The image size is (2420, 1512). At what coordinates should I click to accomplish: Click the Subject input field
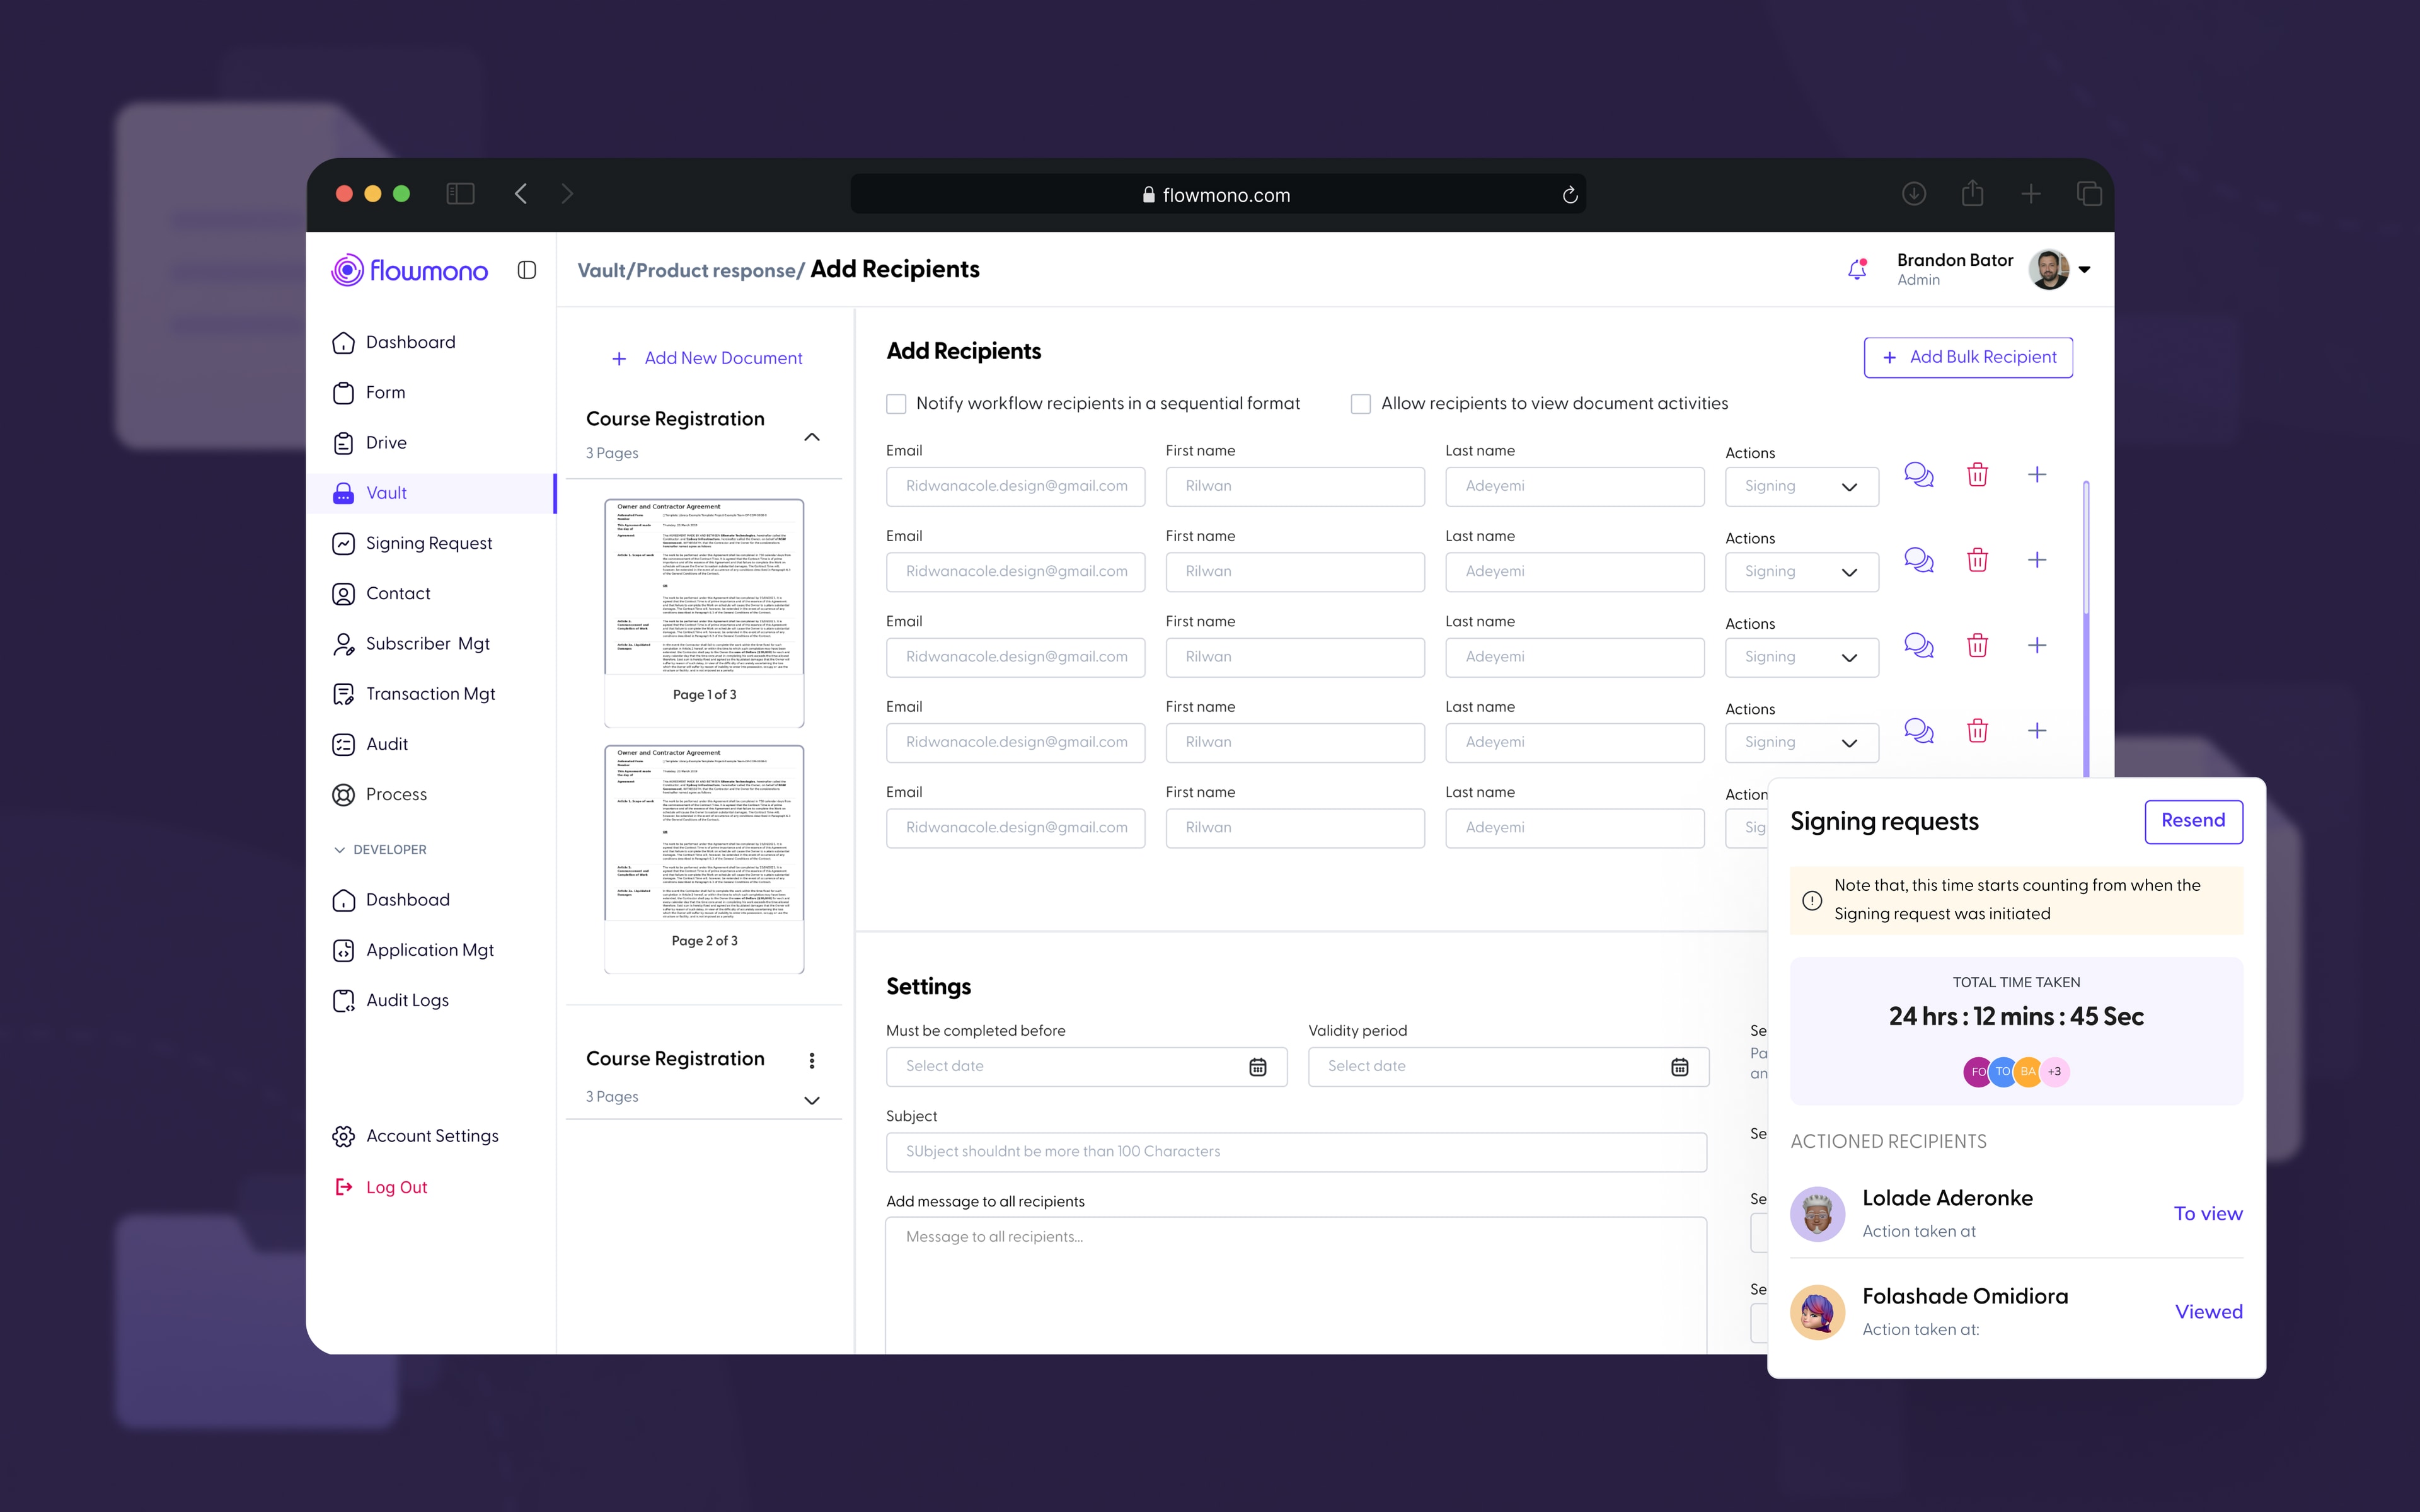click(1296, 1152)
